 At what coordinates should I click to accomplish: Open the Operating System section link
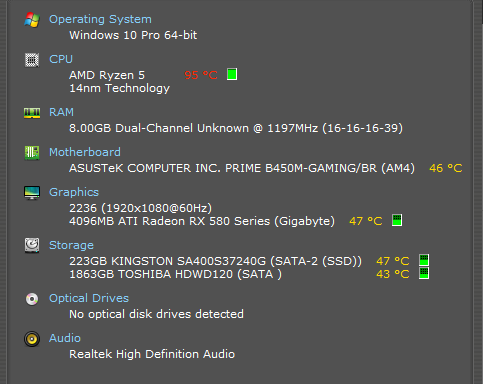(x=100, y=19)
